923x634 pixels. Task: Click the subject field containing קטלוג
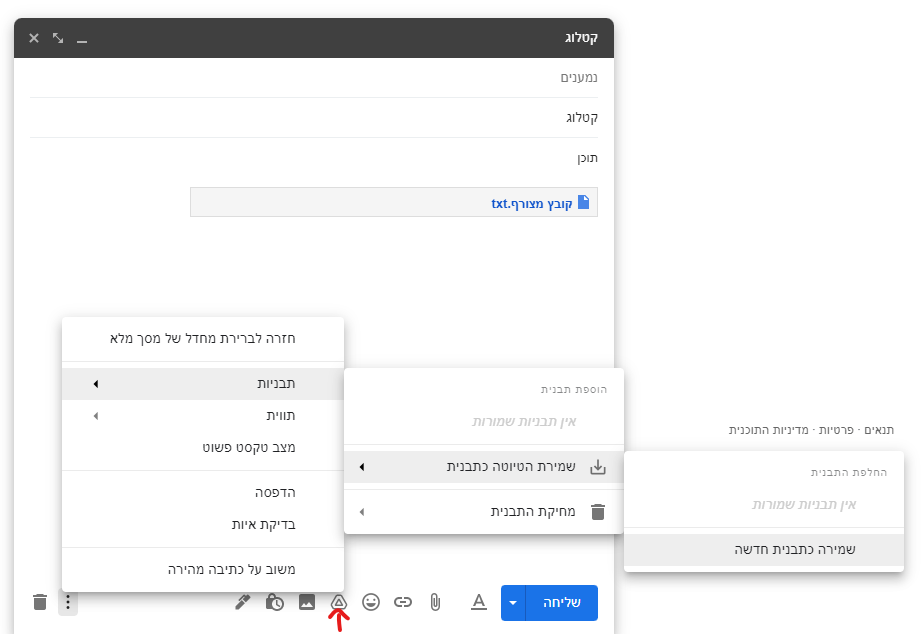[x=314, y=118]
